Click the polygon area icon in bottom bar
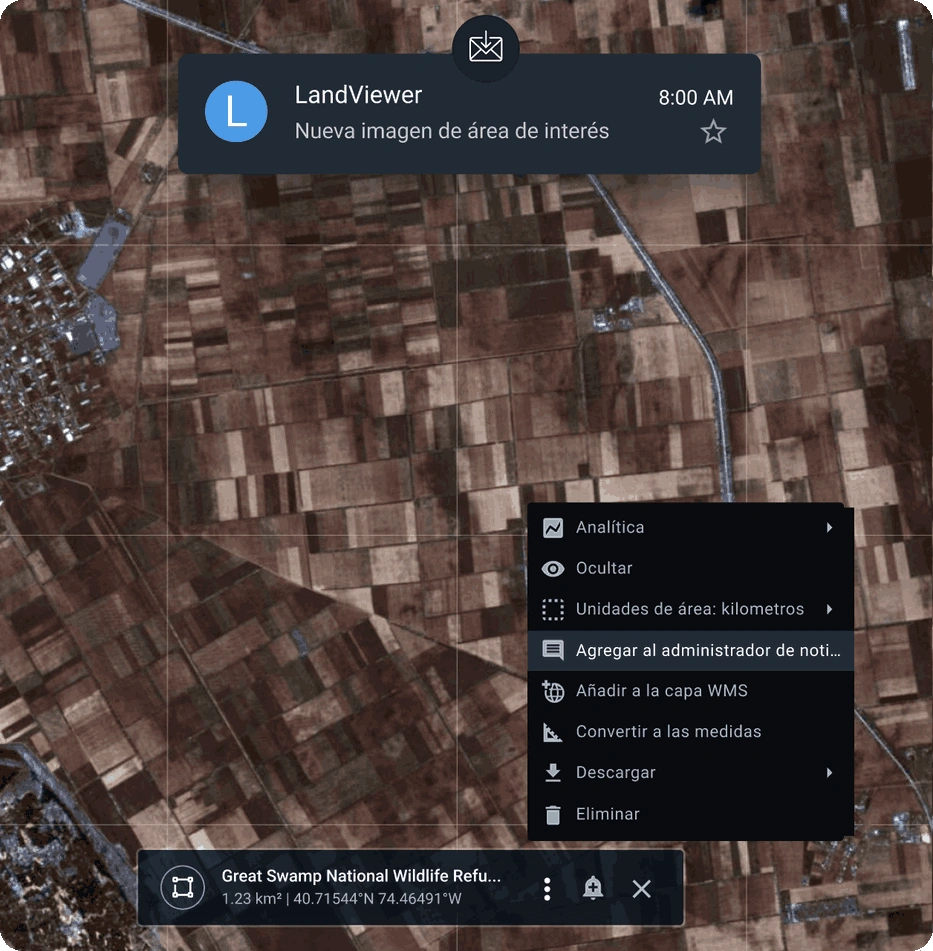Image resolution: width=933 pixels, height=951 pixels. 182,888
